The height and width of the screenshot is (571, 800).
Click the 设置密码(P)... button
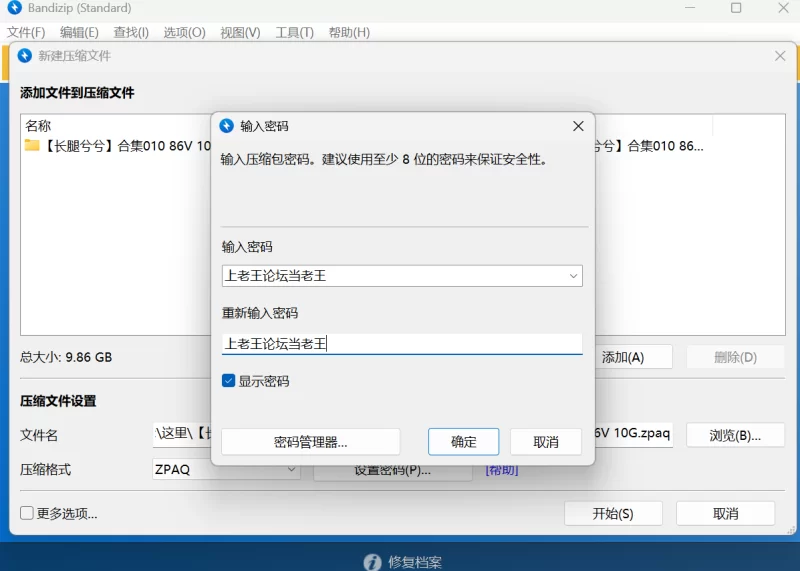tap(393, 472)
